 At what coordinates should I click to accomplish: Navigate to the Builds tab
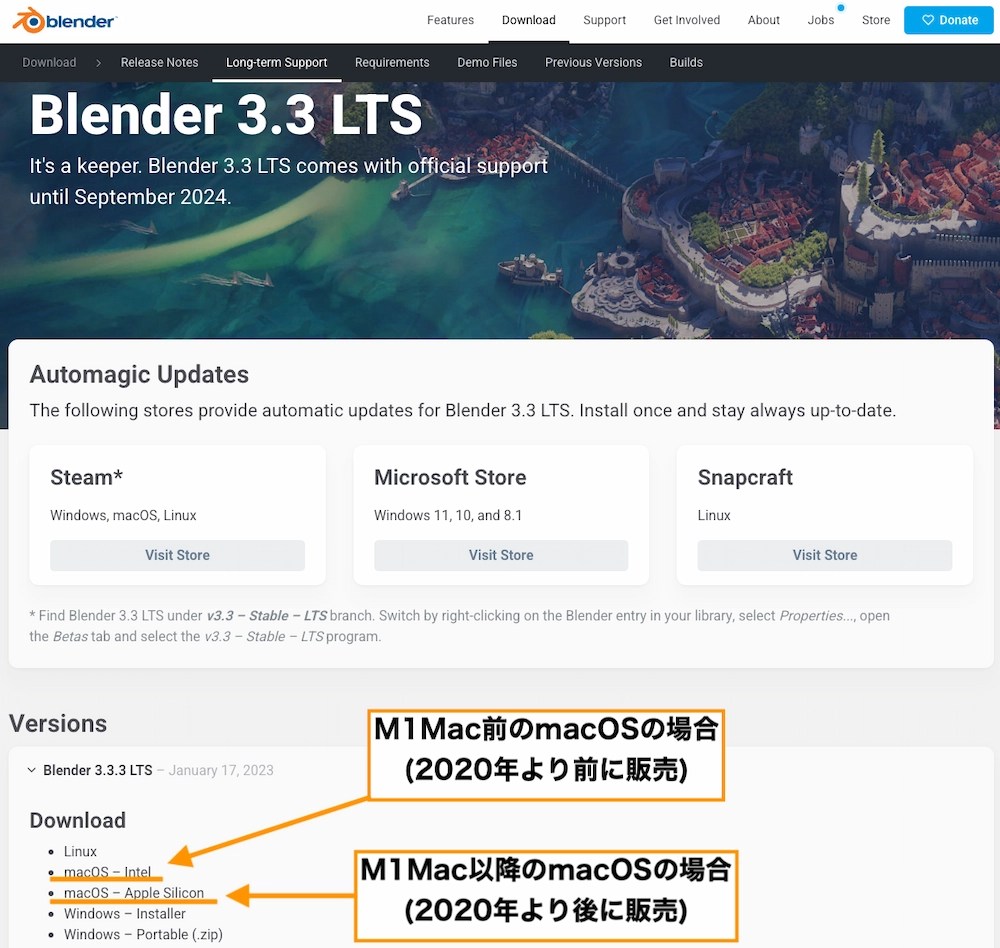pyautogui.click(x=686, y=62)
